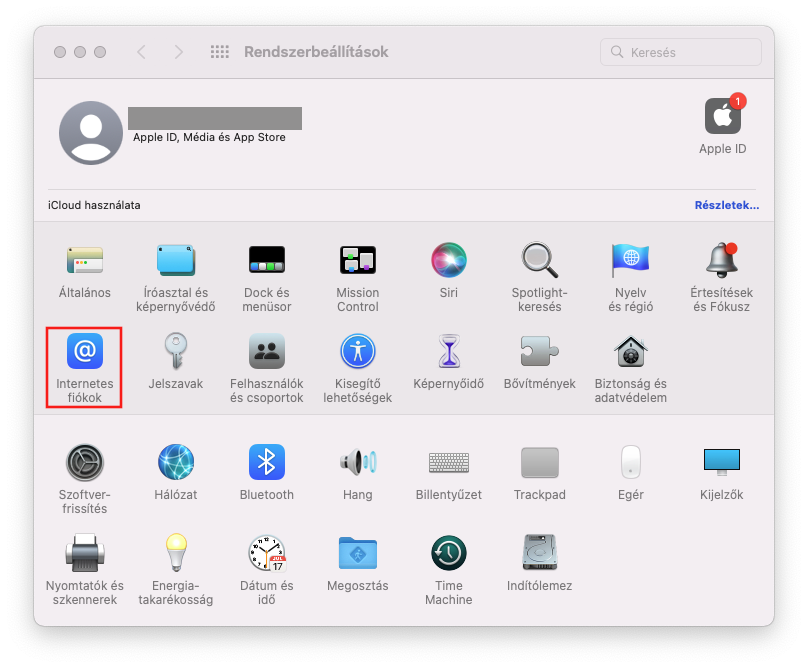This screenshot has width=808, height=668.
Task: Open Szoftverfrissítés pane
Action: pos(85,462)
